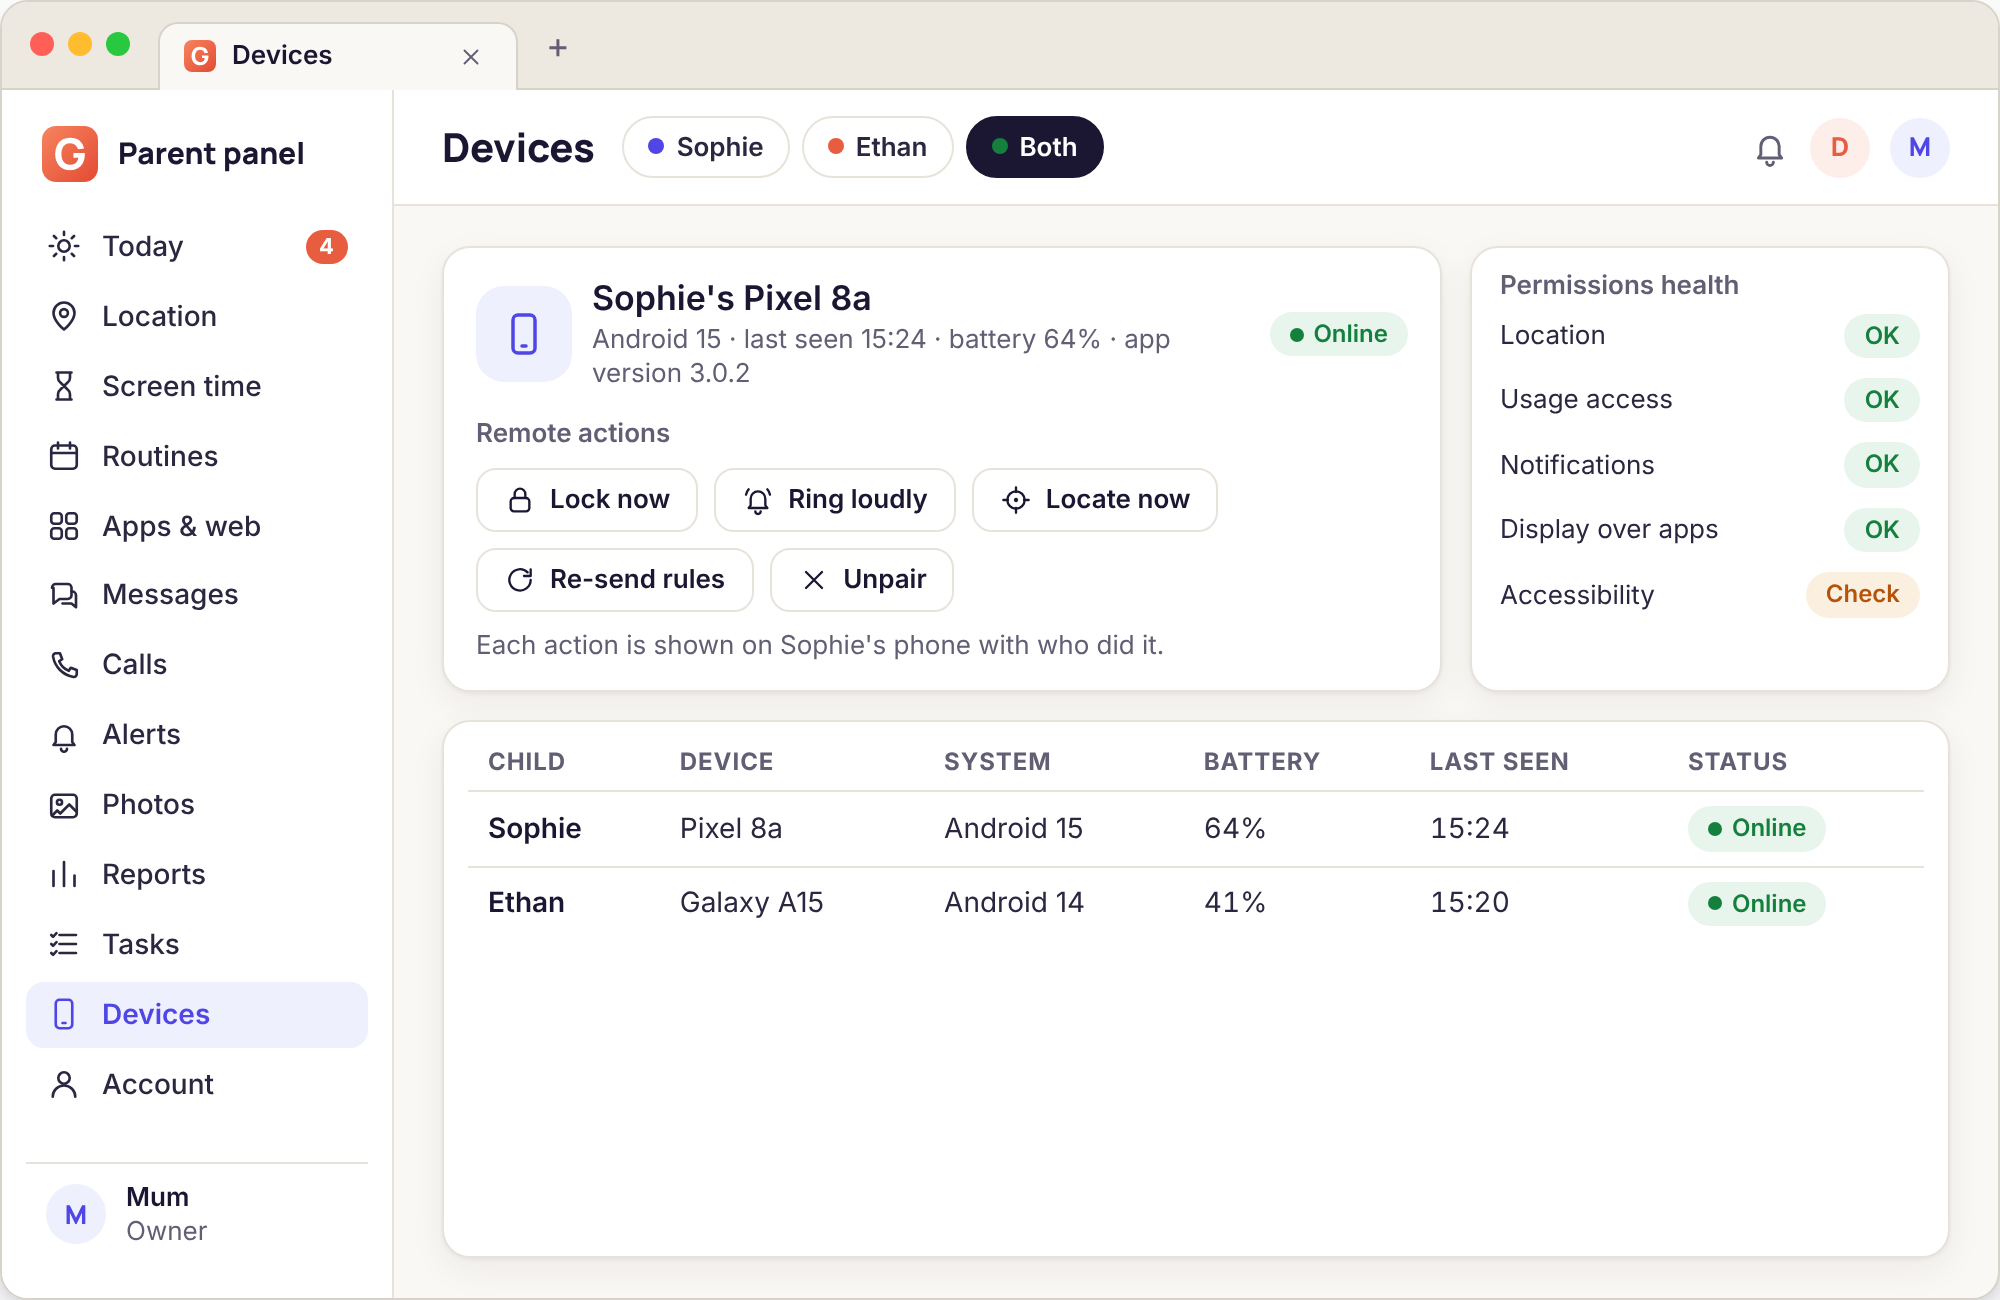The width and height of the screenshot is (2000, 1300).
Task: Open a new browser tab with plus
Action: pos(558,48)
